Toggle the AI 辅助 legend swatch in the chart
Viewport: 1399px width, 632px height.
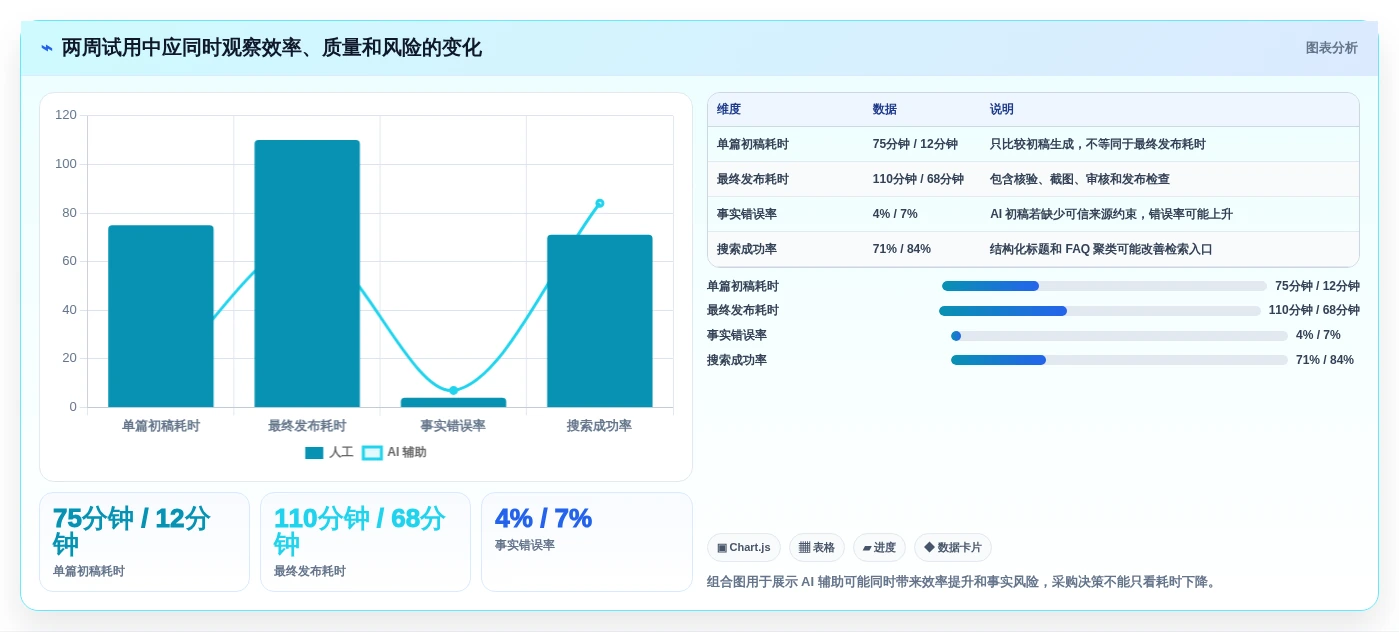tap(372, 453)
